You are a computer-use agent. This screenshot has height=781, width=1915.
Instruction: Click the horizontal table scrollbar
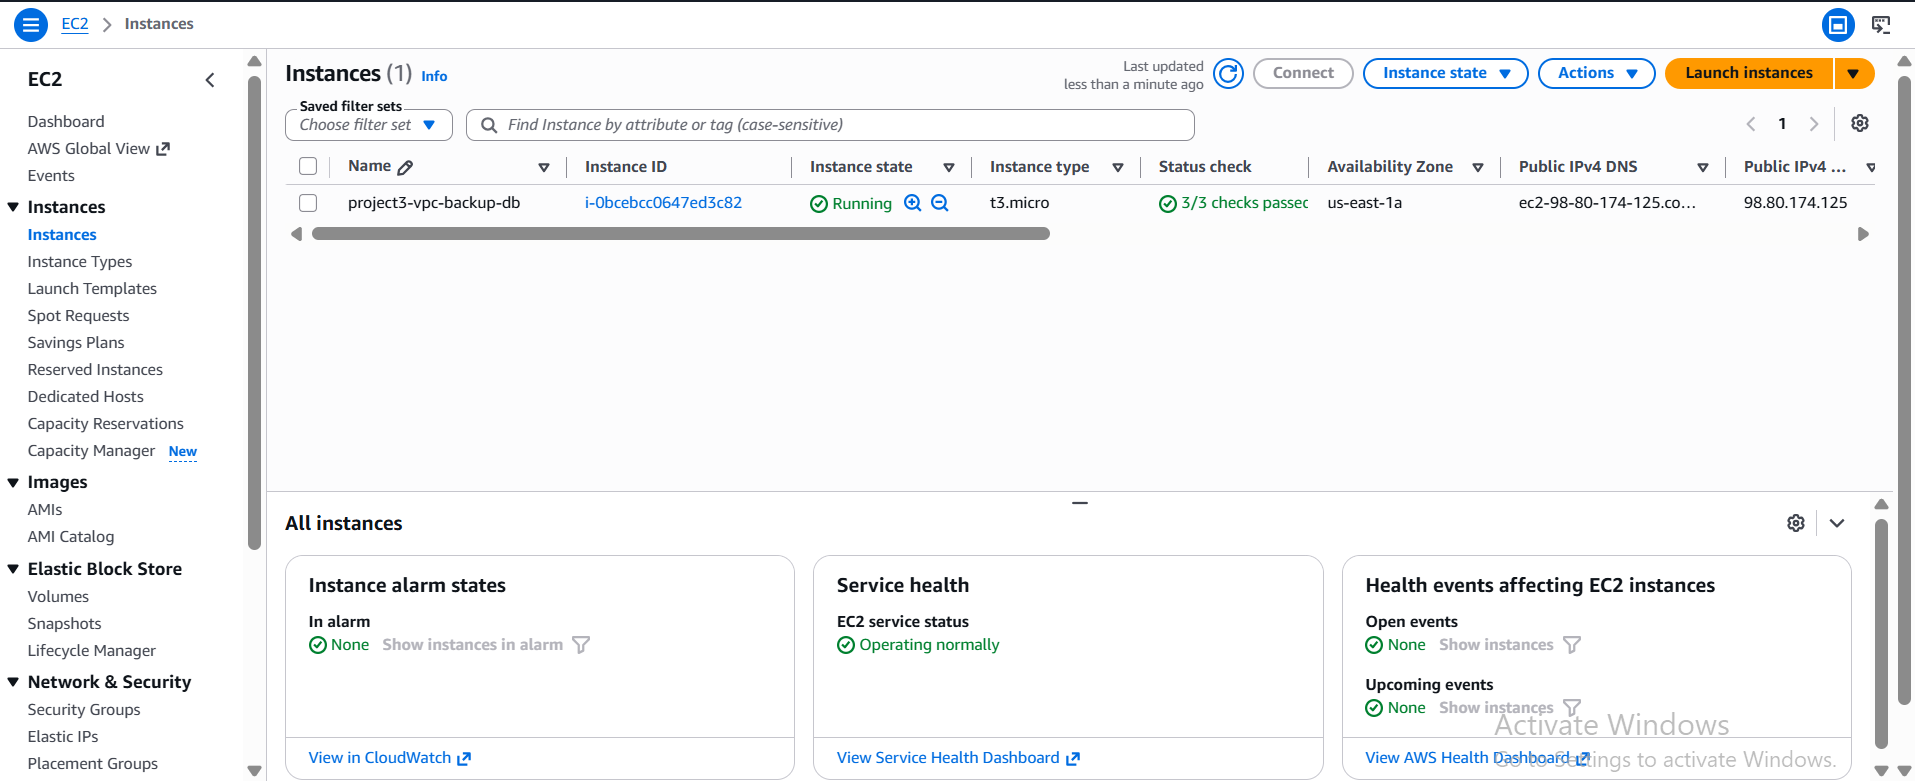[x=681, y=234]
